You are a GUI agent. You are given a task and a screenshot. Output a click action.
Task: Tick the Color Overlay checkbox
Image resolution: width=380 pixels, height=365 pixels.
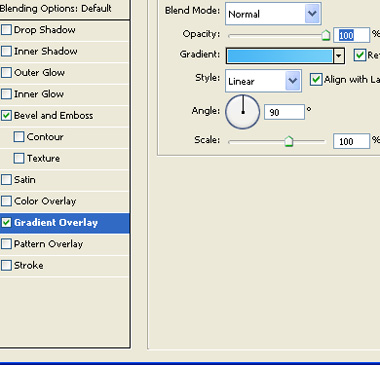6,201
